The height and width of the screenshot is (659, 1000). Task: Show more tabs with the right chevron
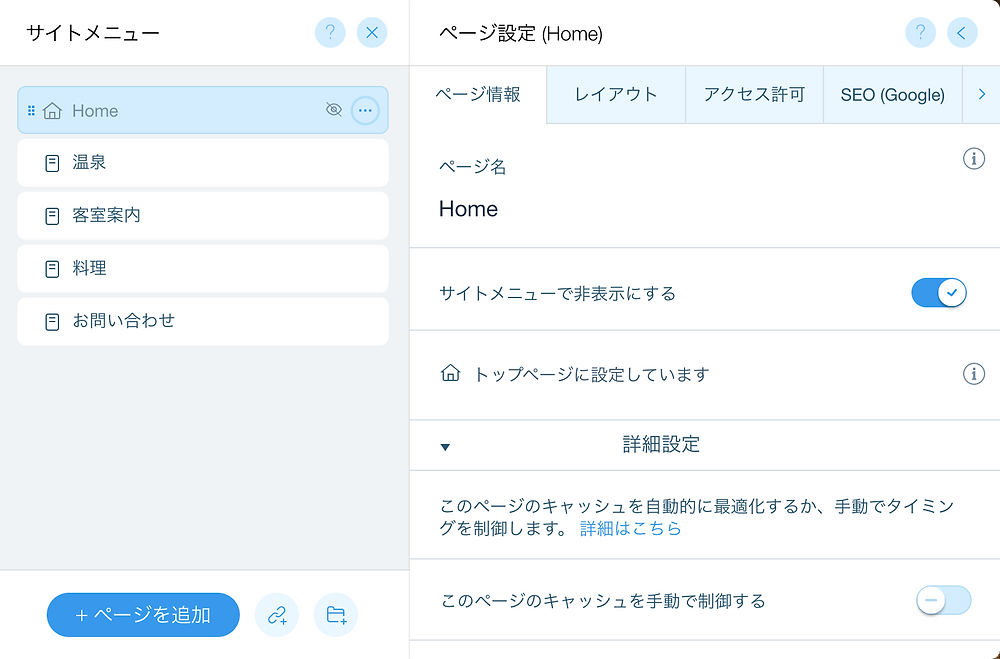coord(982,94)
